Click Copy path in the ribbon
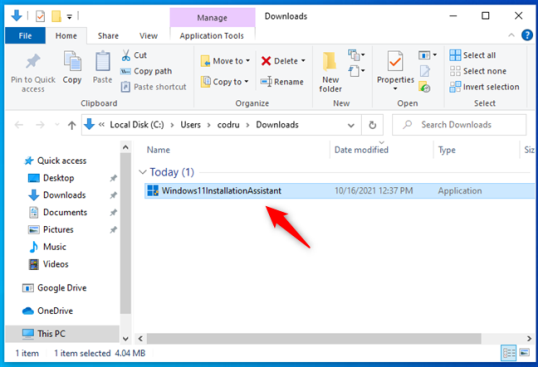The width and height of the screenshot is (538, 367). 146,71
